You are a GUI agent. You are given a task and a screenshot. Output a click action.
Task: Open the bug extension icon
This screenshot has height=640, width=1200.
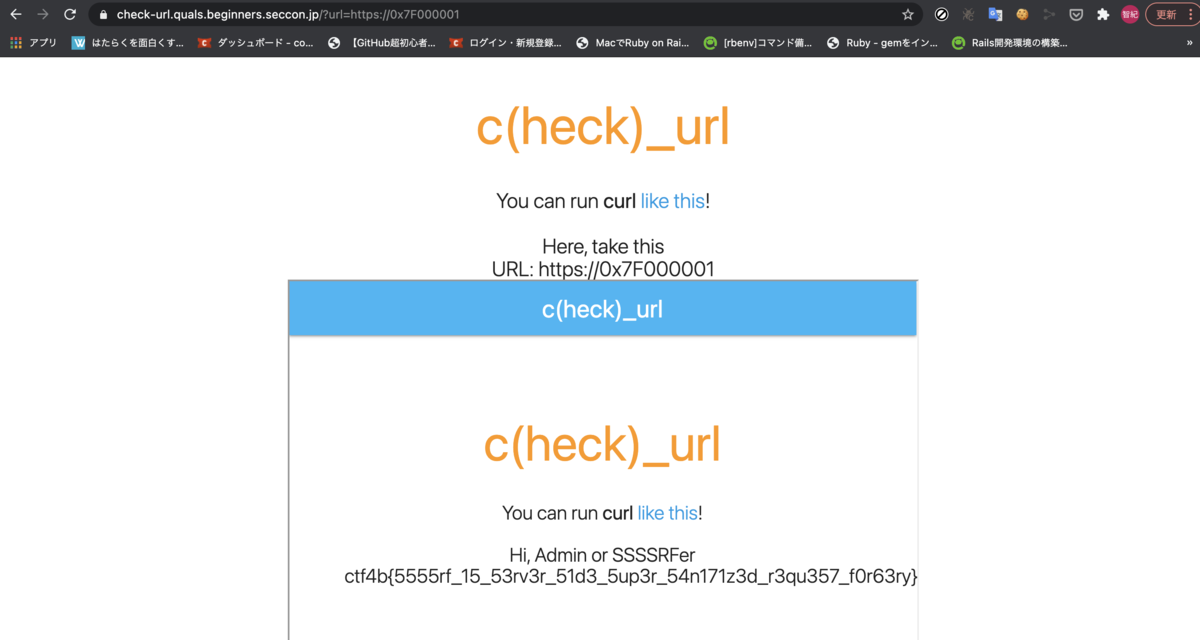click(x=969, y=15)
